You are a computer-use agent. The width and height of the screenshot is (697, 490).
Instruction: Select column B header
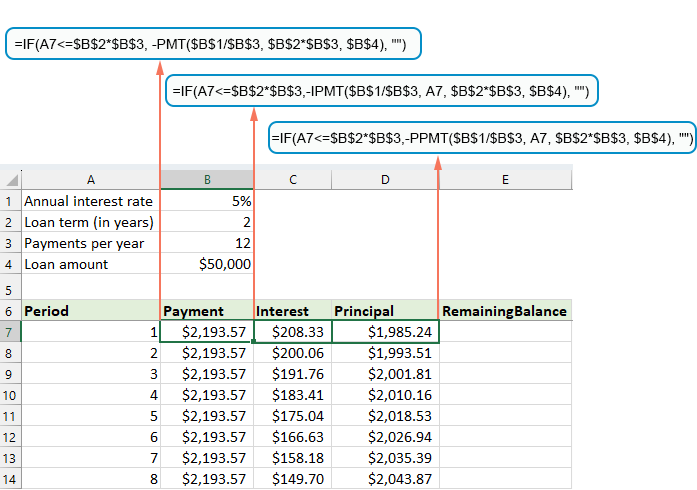click(207, 180)
